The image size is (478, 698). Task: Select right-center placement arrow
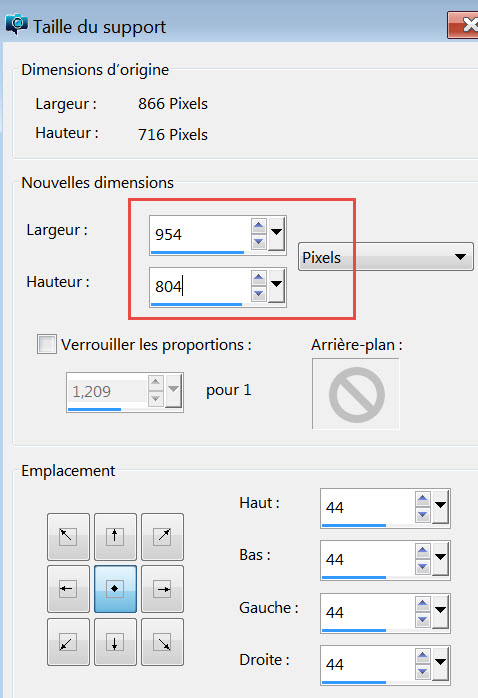(162, 589)
